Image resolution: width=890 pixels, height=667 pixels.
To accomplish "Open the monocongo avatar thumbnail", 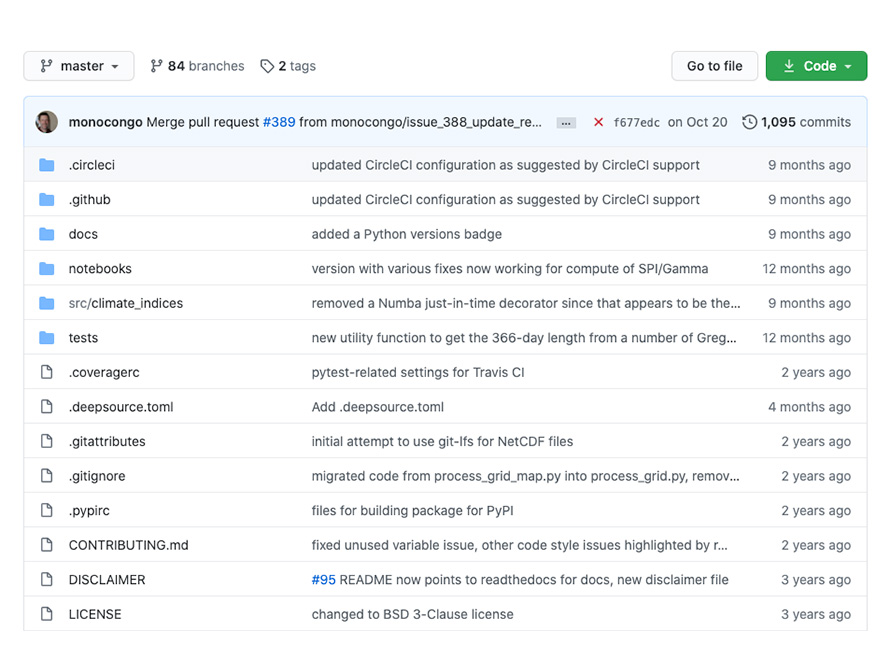I will click(x=47, y=122).
